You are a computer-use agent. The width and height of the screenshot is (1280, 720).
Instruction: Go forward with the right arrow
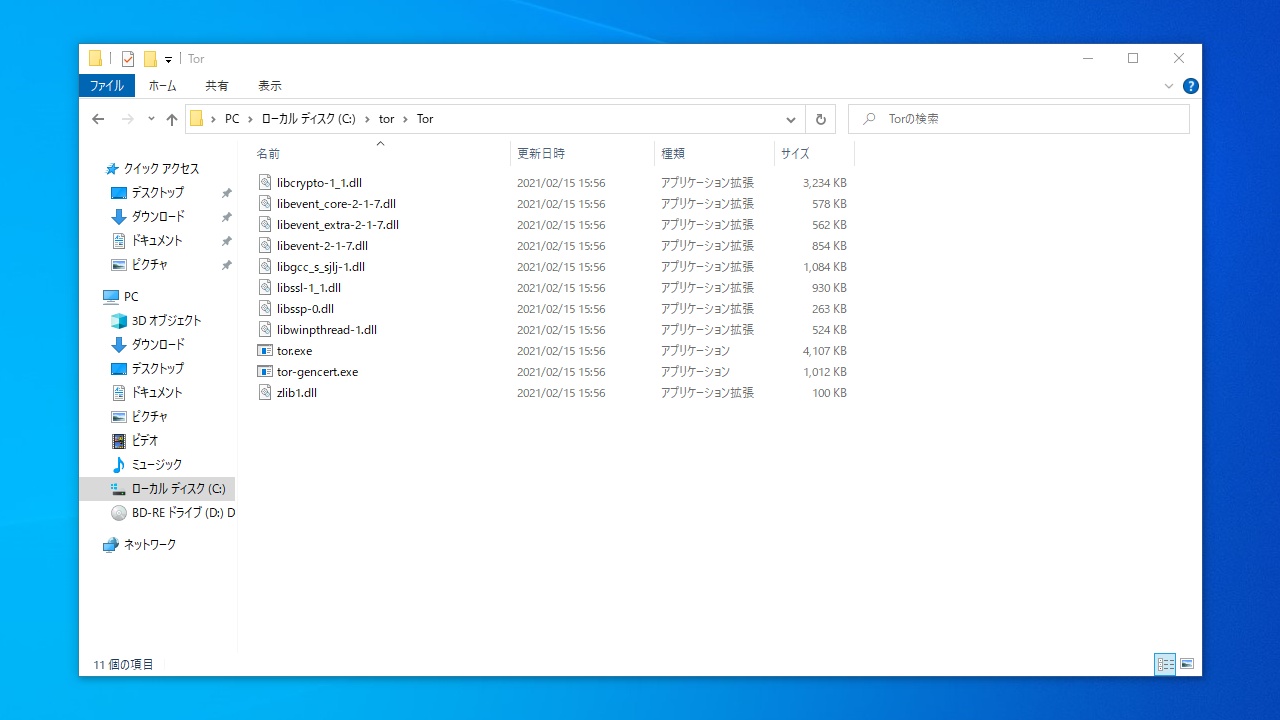click(127, 119)
